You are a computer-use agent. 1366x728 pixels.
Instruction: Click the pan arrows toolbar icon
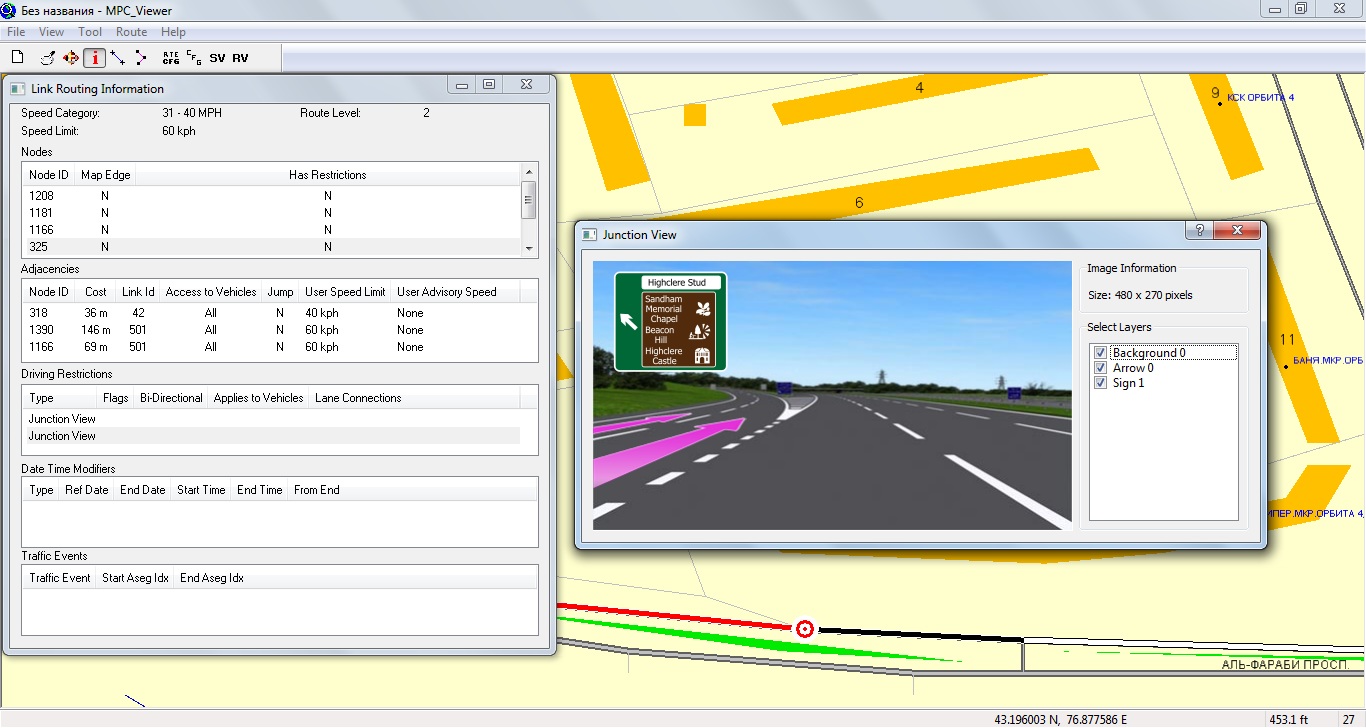click(x=71, y=58)
